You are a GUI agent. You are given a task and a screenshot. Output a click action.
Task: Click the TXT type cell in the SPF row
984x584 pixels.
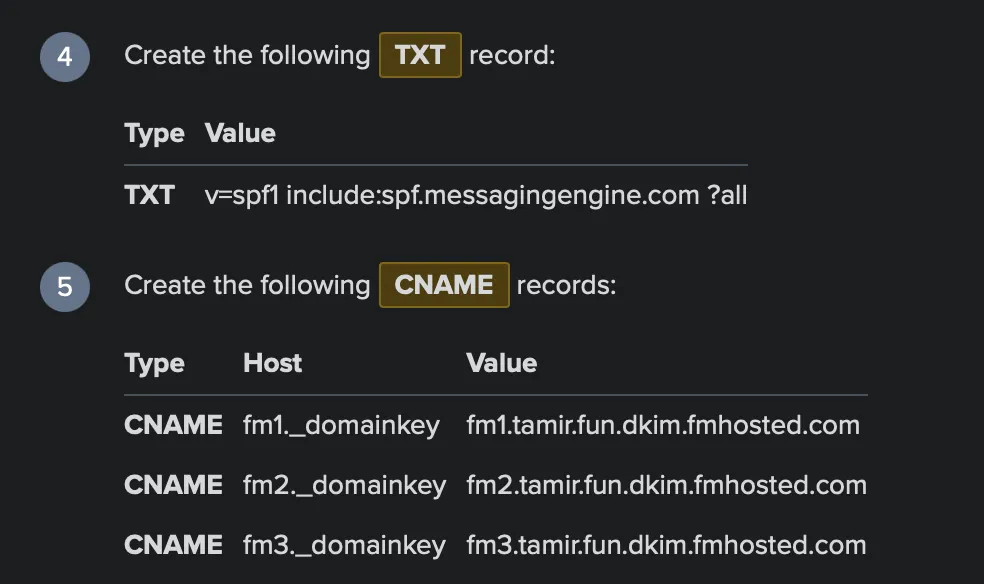149,195
